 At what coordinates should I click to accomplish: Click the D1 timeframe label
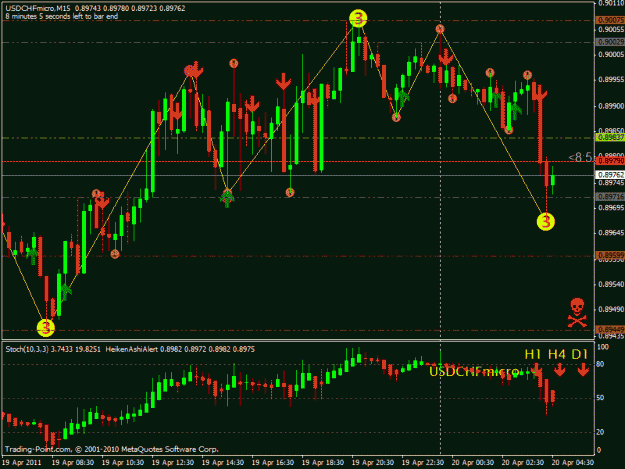coord(580,354)
